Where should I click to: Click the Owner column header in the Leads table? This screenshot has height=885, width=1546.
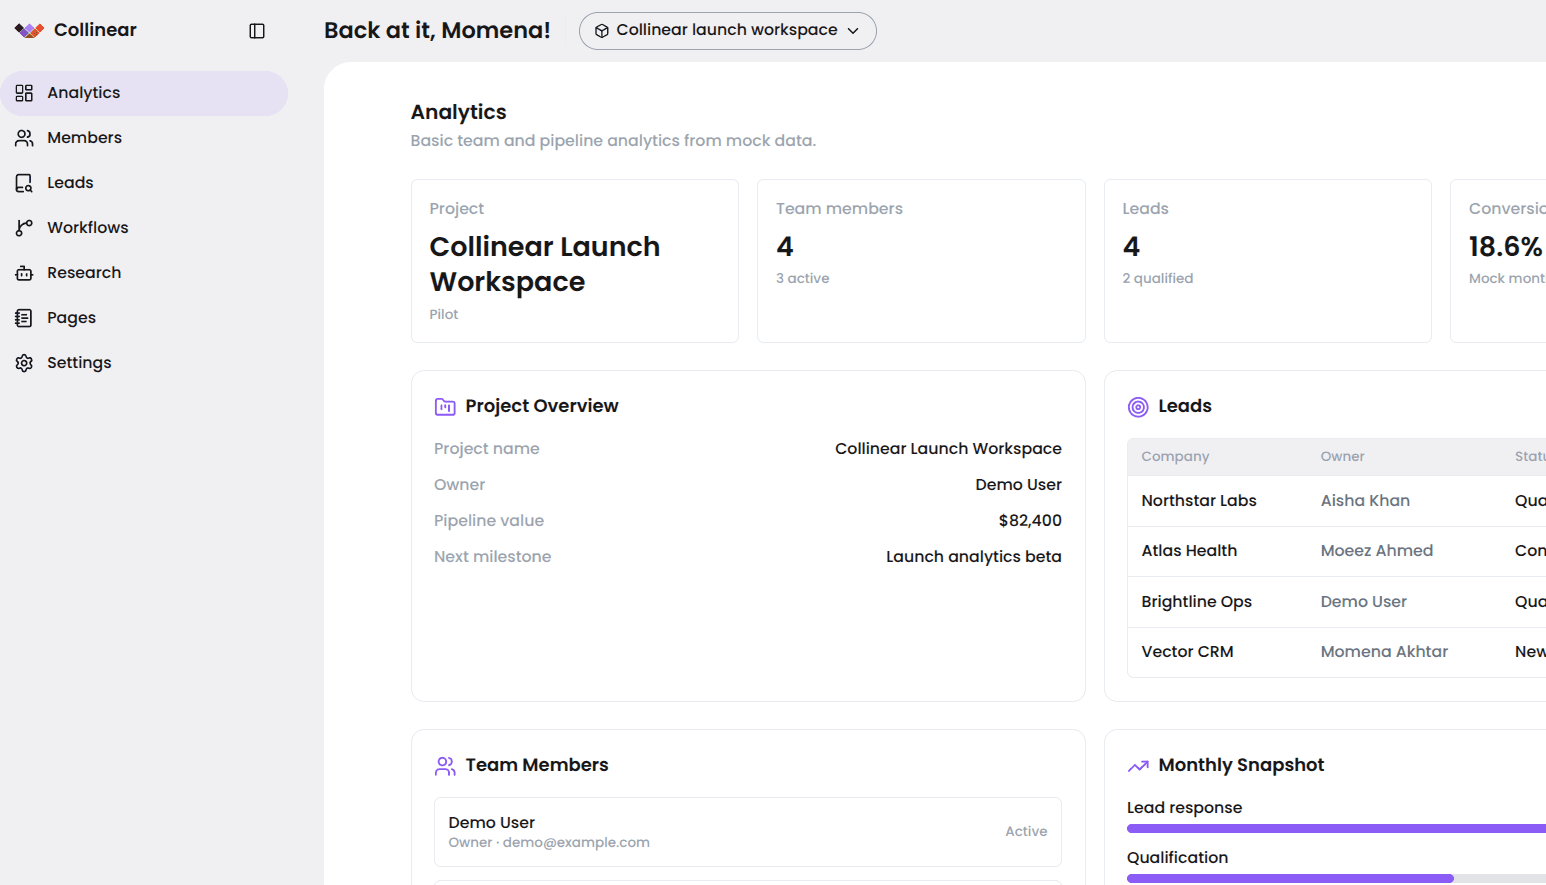(x=1342, y=456)
